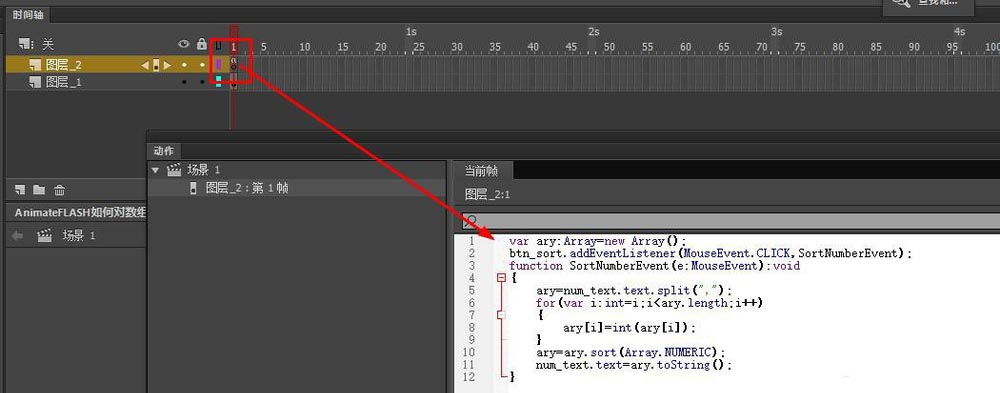This screenshot has width=1000, height=393.
Task: Click code line 5 with num_text.text.split
Action: tap(634, 290)
